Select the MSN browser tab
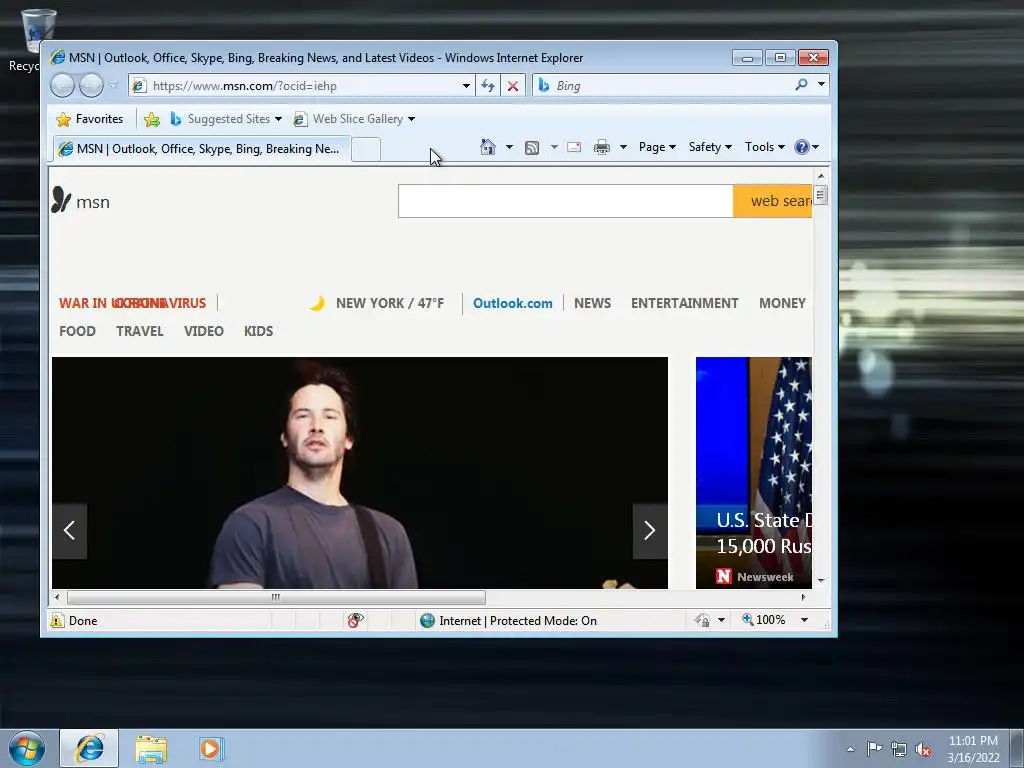The image size is (1024, 768). coord(201,149)
